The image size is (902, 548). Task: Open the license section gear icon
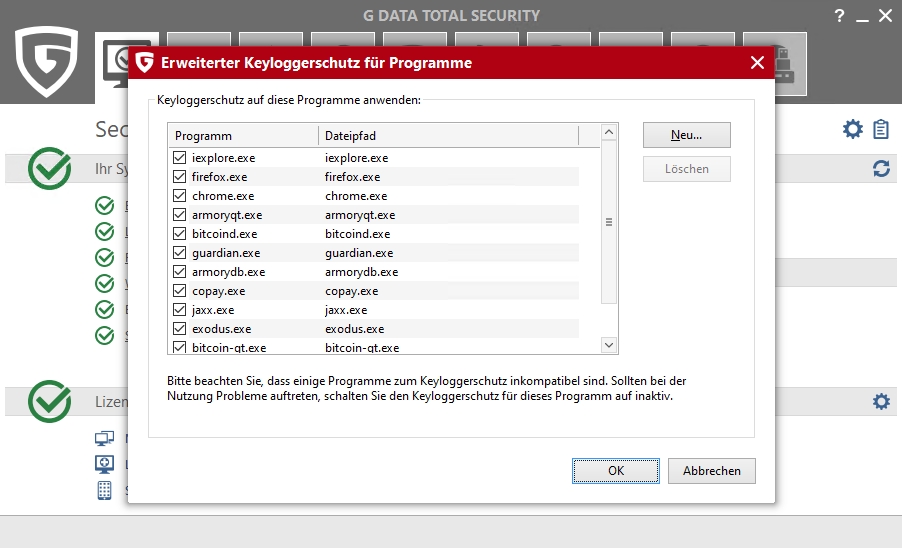[881, 401]
